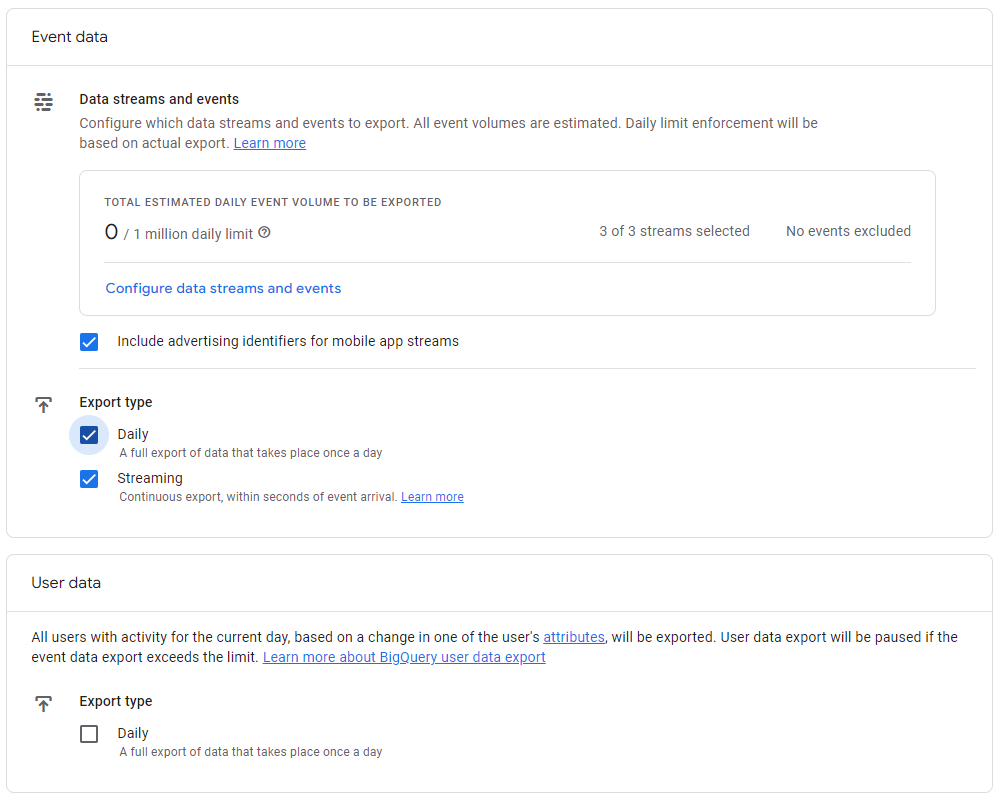Image resolution: width=1004 pixels, height=806 pixels.
Task: Follow the user attributes link
Action: click(x=573, y=637)
